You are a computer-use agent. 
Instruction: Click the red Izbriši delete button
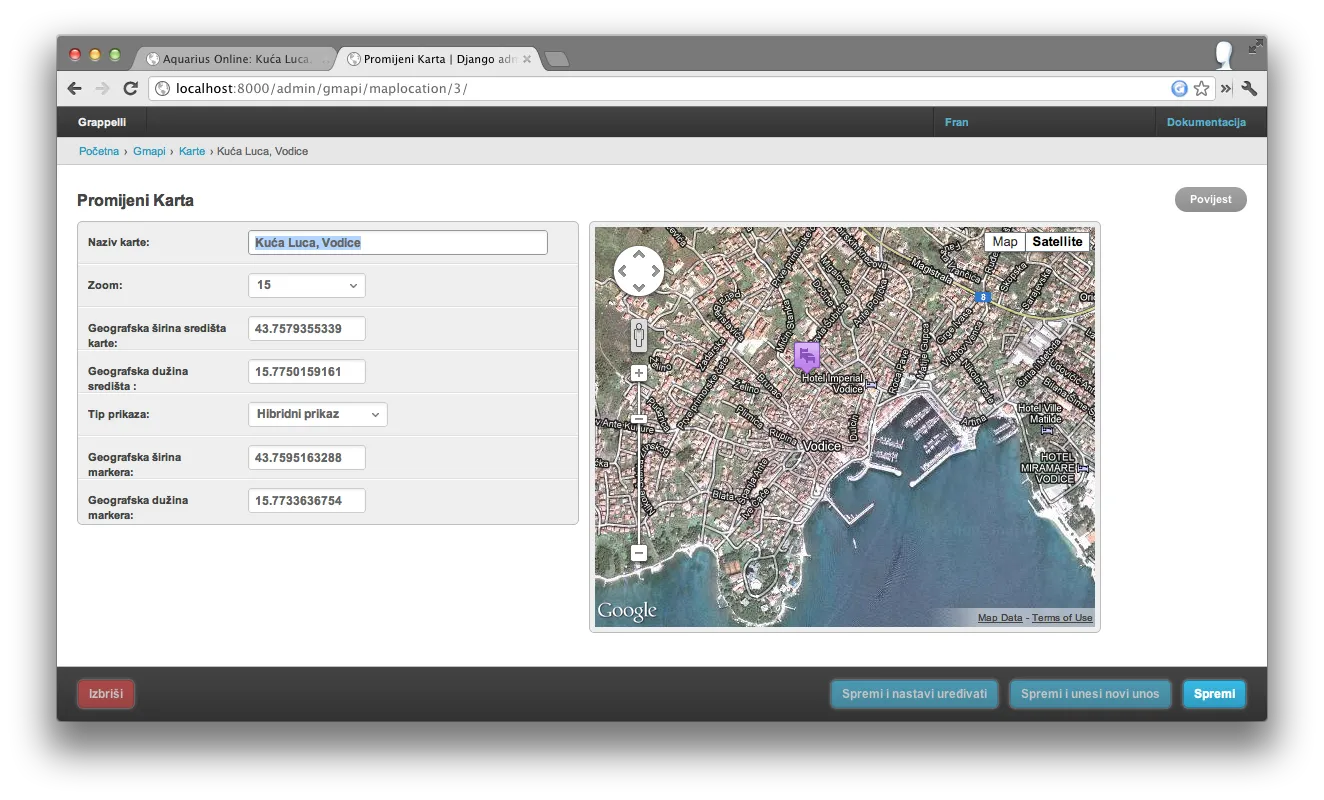click(x=106, y=694)
